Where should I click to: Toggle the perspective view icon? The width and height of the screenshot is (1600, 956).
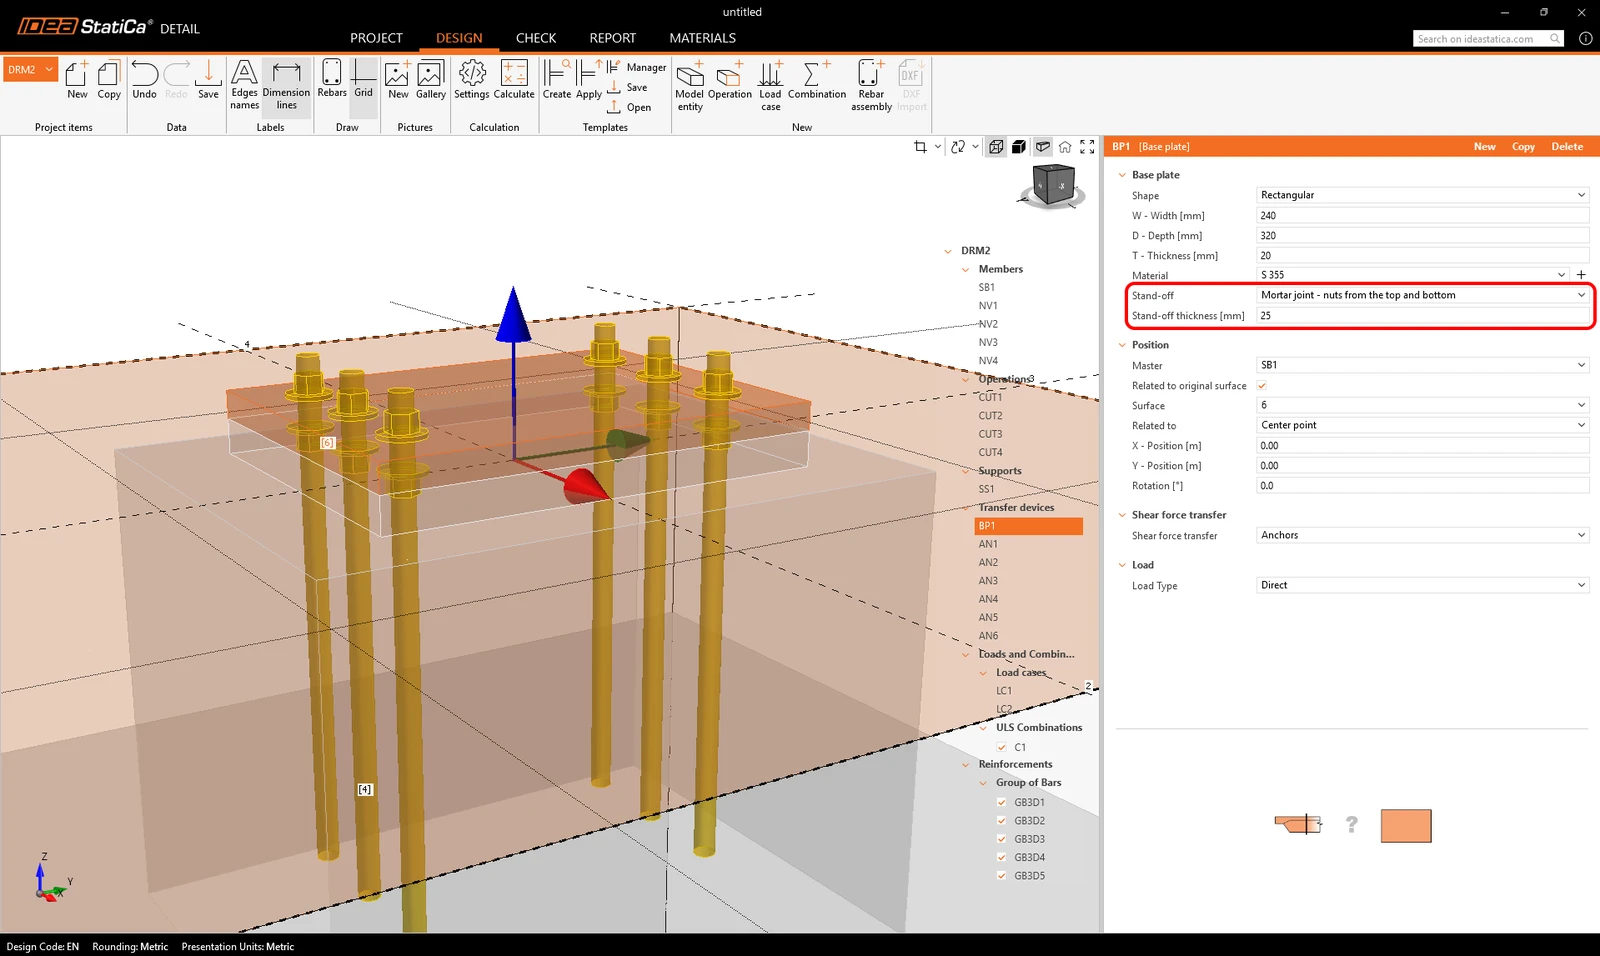(1042, 147)
